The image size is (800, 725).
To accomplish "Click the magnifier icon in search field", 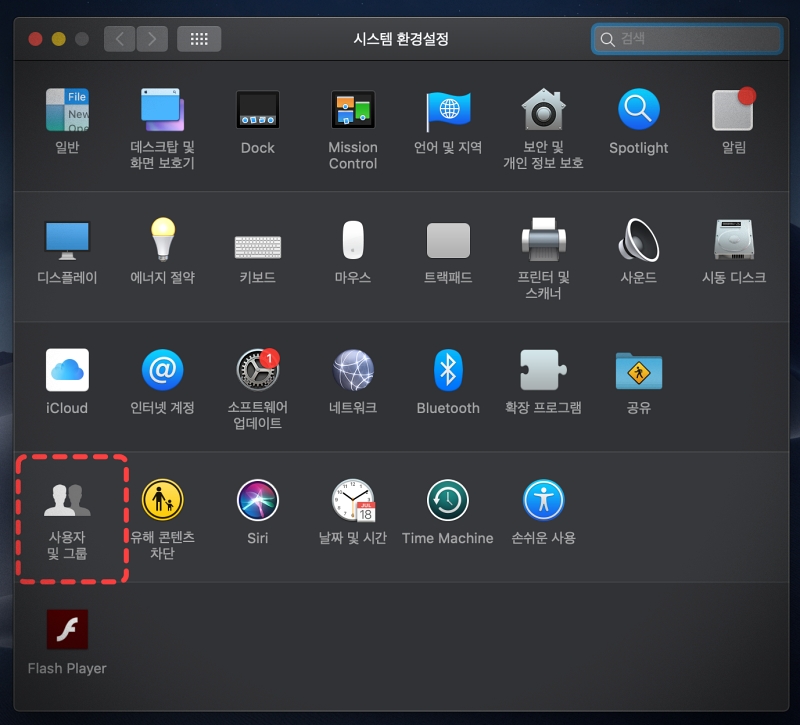I will tap(607, 39).
